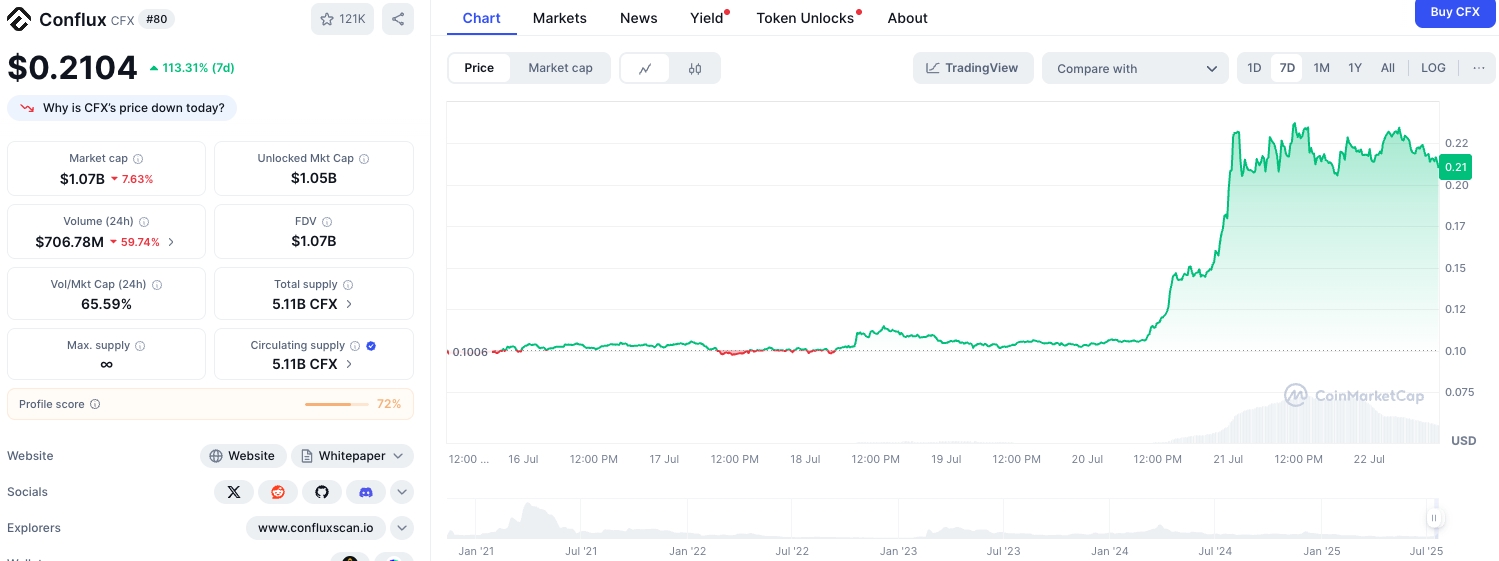Open the chart more options ellipsis
The image size is (1499, 561).
[1478, 68]
